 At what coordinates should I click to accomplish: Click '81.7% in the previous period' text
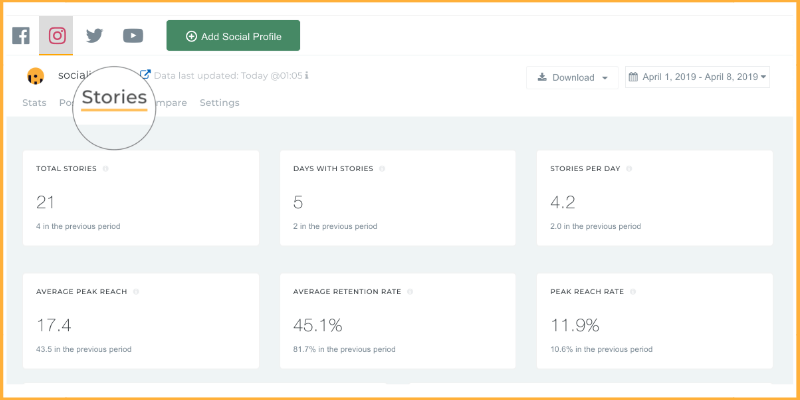click(x=344, y=349)
